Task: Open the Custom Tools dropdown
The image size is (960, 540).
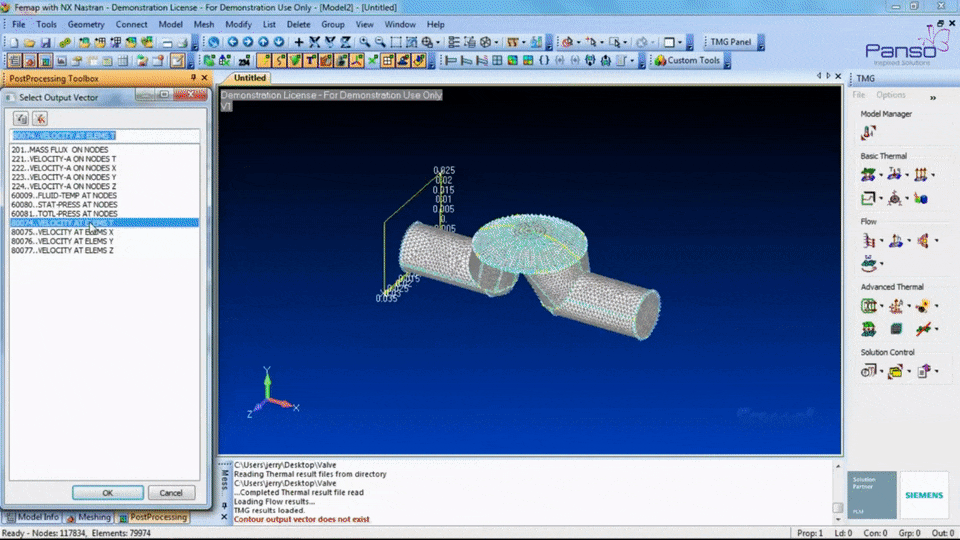Action: 727,61
